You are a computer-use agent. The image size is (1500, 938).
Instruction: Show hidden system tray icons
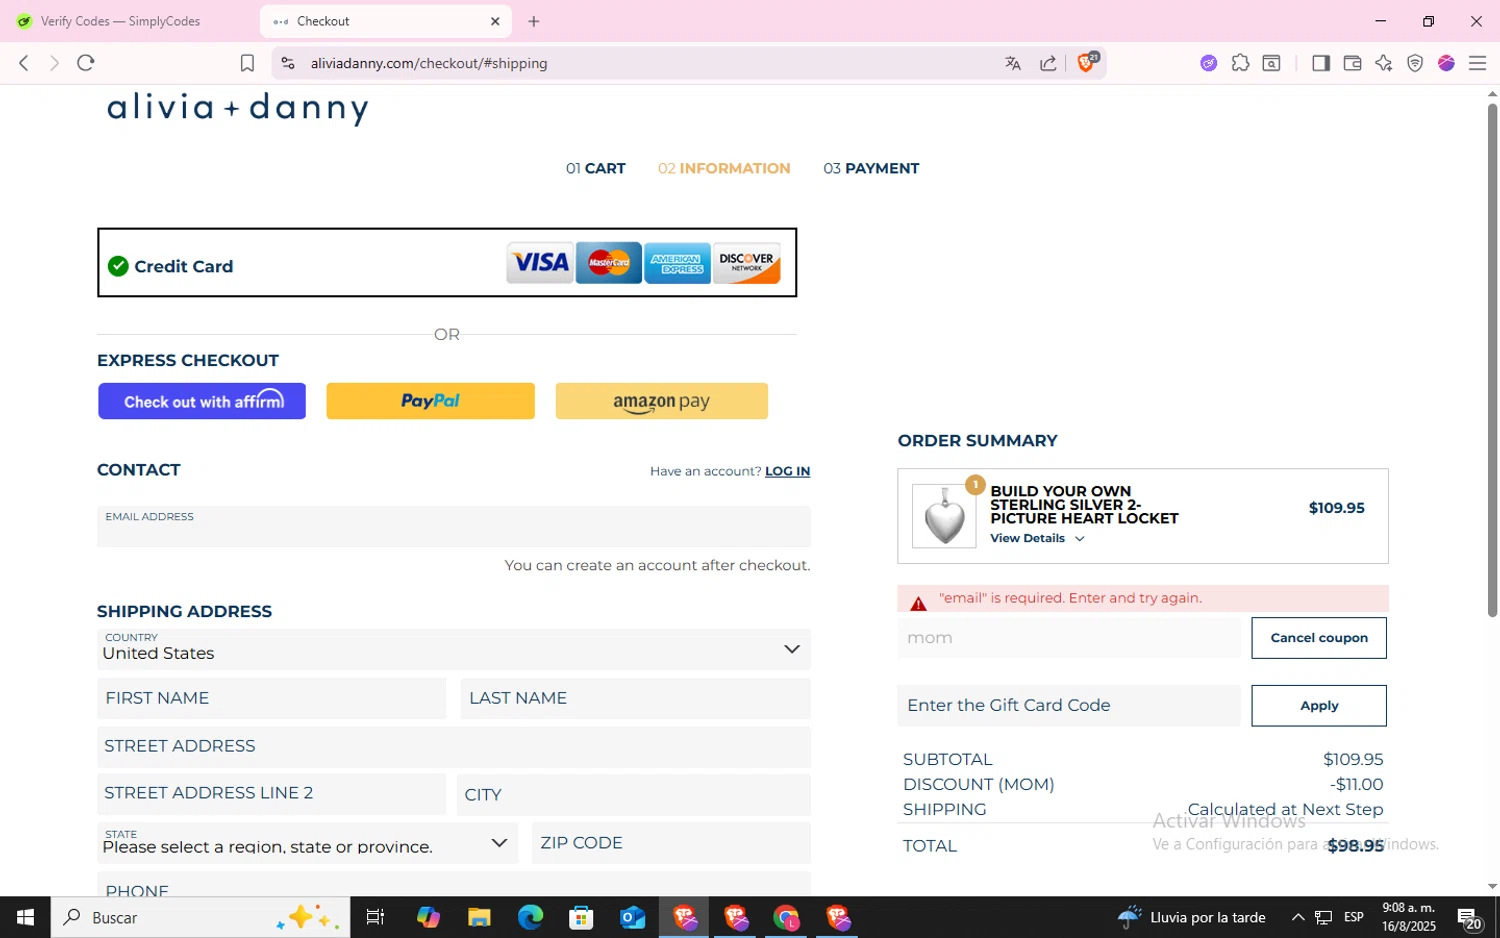(x=1297, y=917)
